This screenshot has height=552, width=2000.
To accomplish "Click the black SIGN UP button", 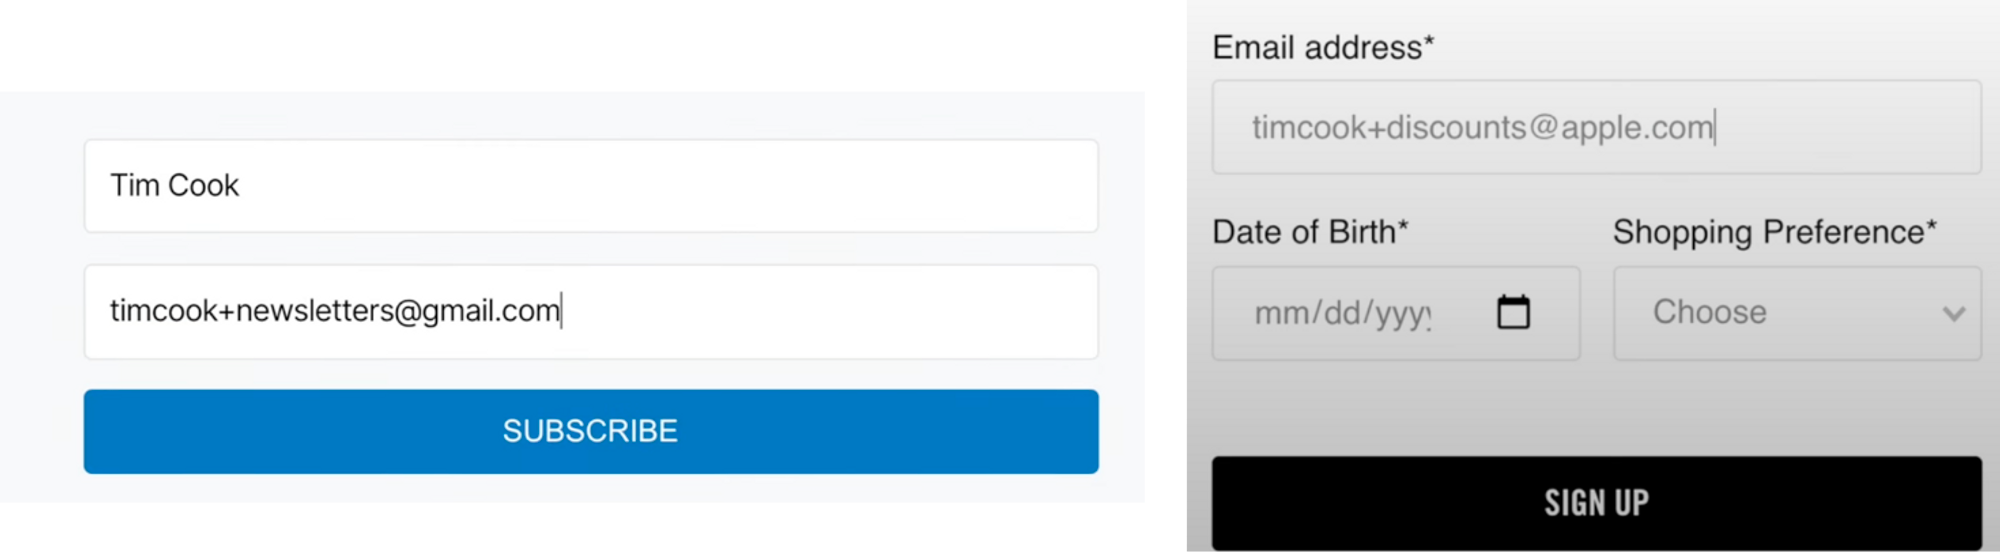I will point(1597,503).
